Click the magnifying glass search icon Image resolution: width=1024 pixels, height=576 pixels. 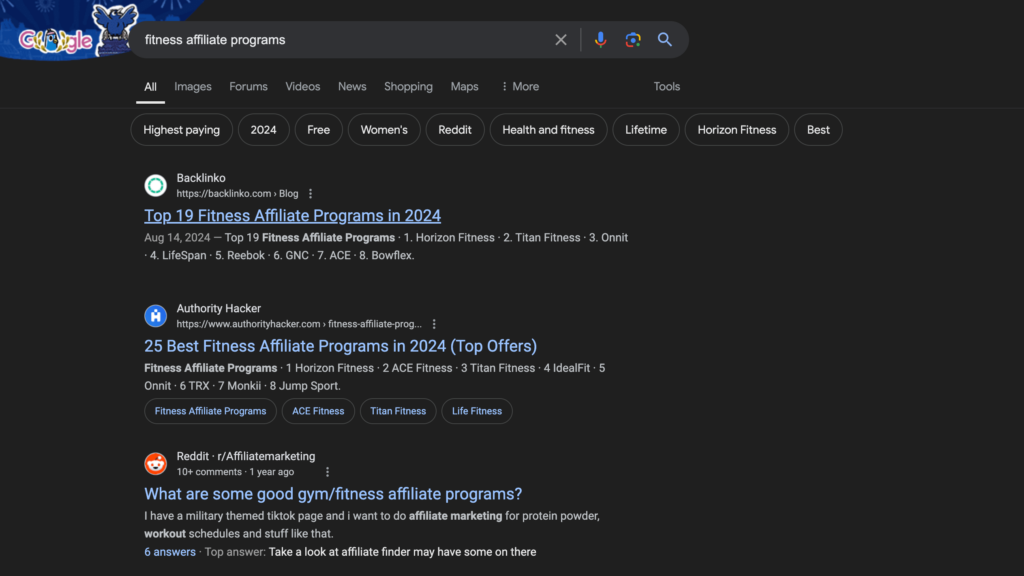[665, 40]
